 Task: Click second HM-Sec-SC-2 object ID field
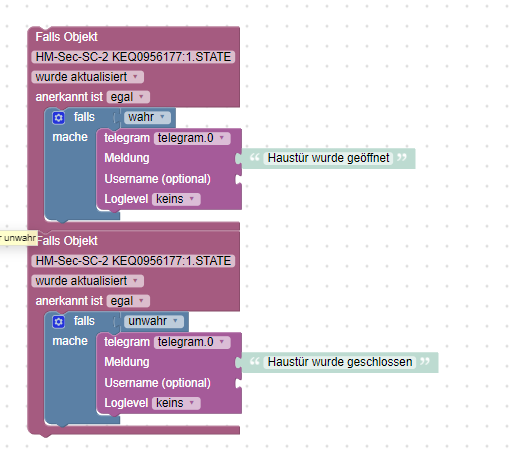pyautogui.click(x=133, y=261)
